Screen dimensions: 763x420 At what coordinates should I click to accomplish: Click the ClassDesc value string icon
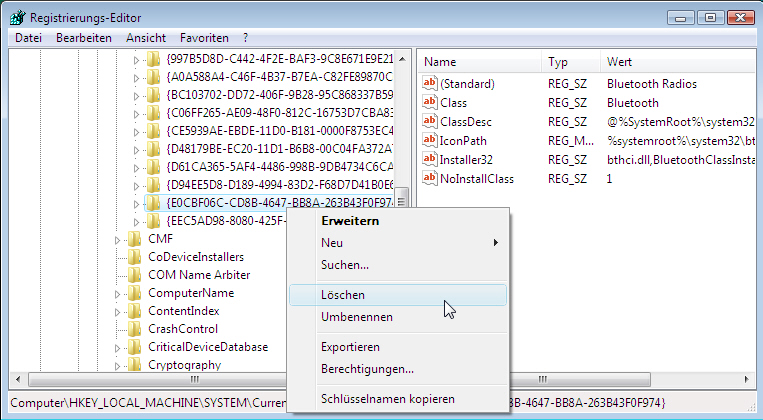430,121
